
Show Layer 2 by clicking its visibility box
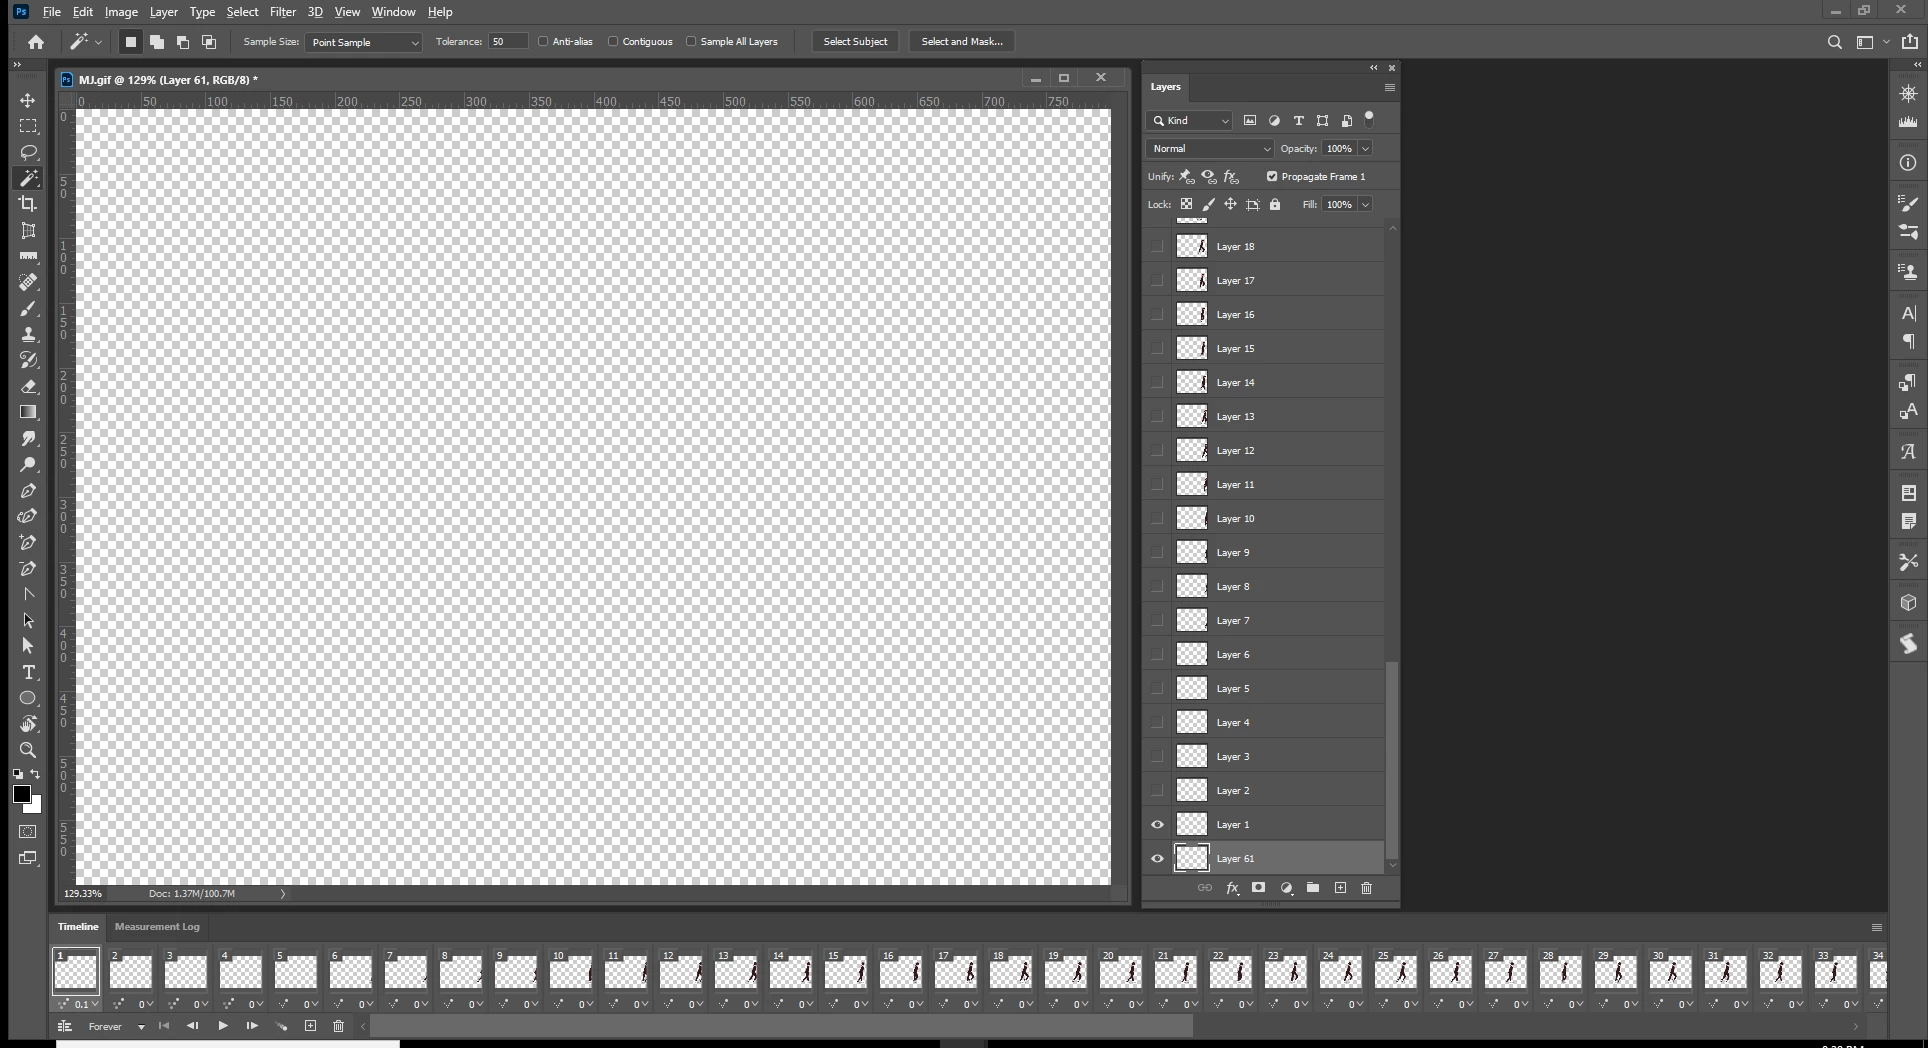[1157, 791]
